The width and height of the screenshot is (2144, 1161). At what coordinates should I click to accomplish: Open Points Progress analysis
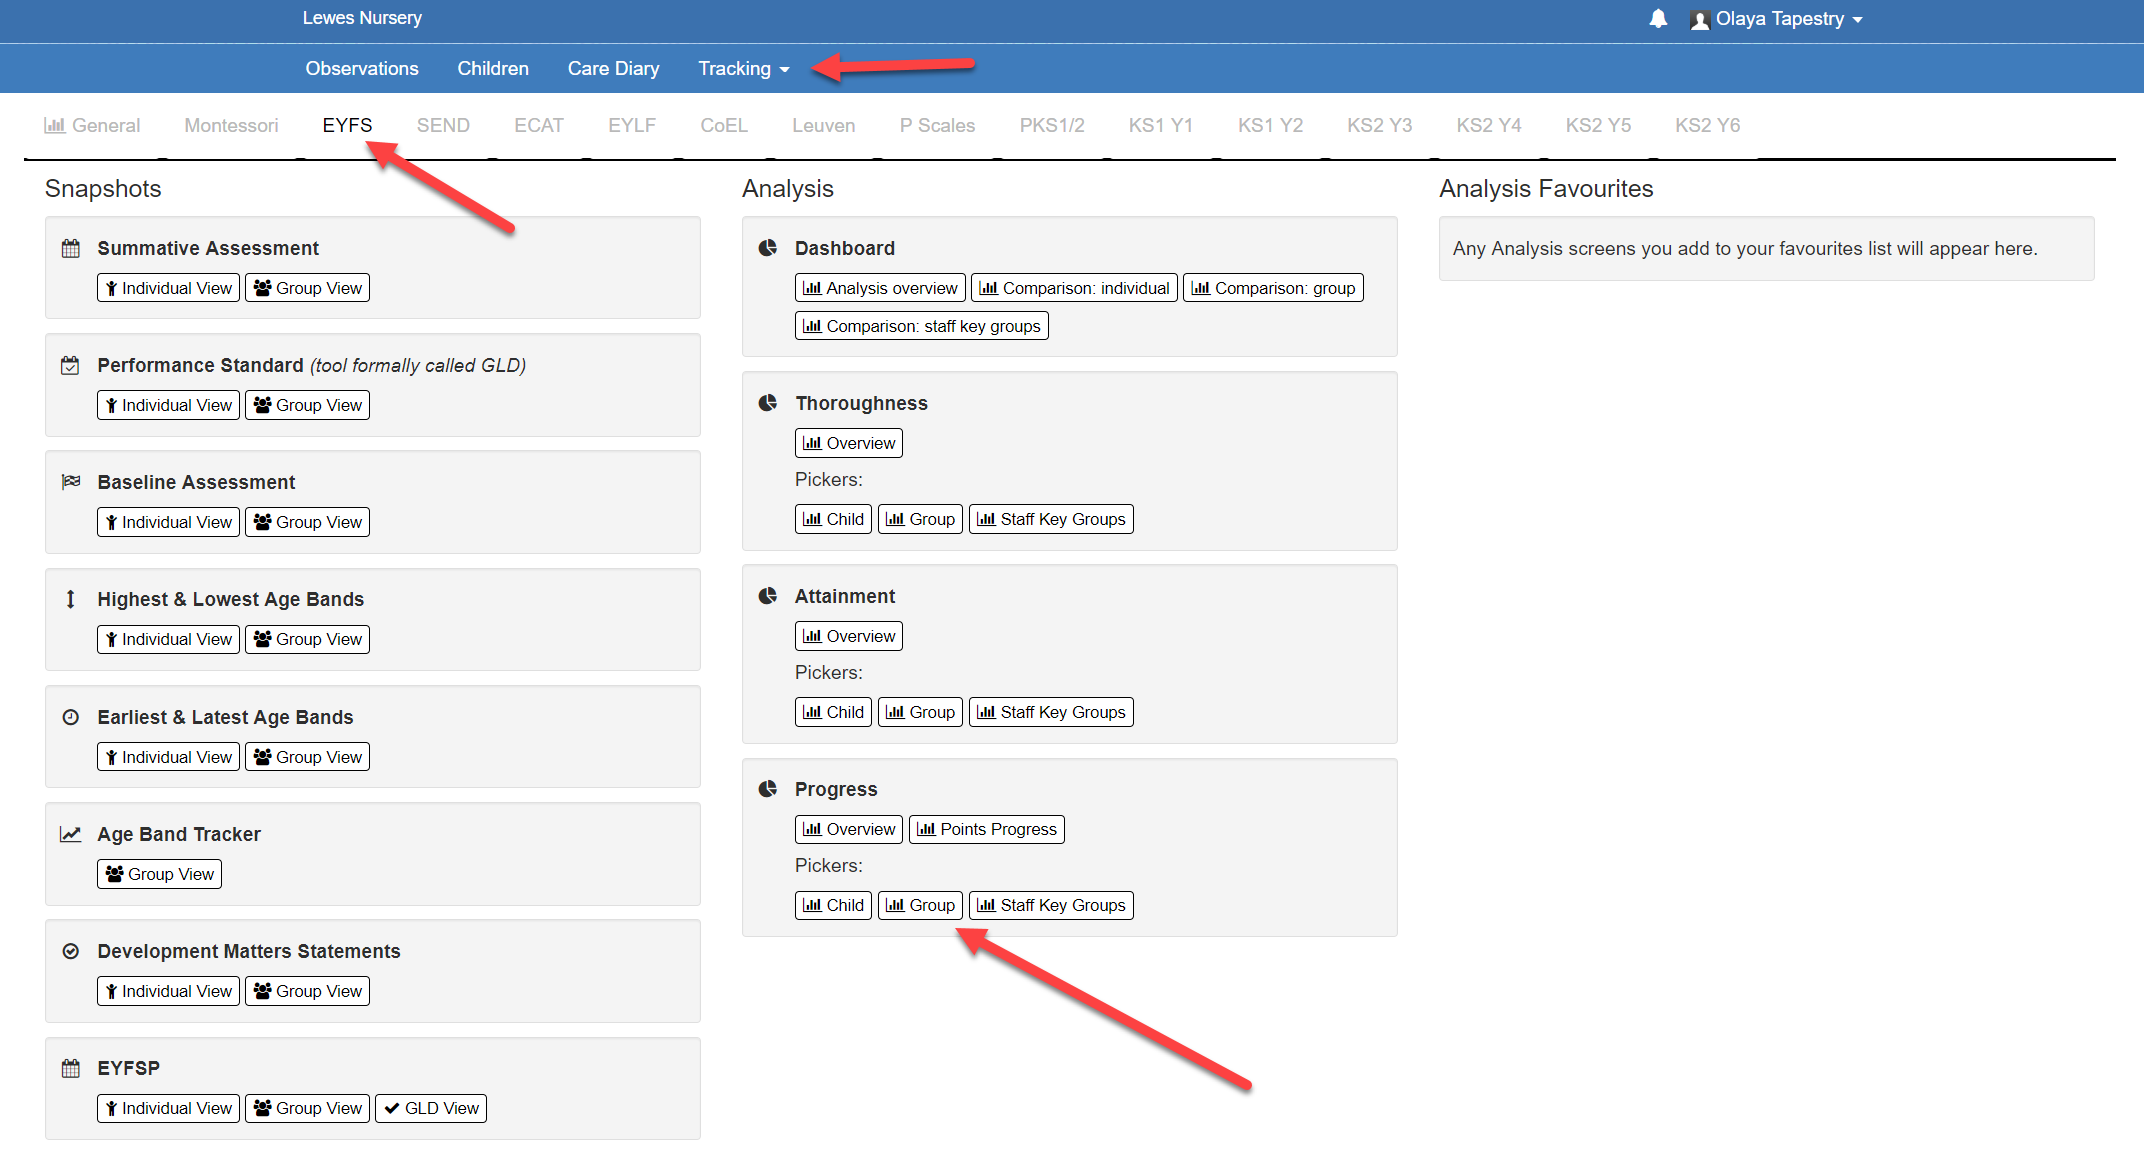986,829
